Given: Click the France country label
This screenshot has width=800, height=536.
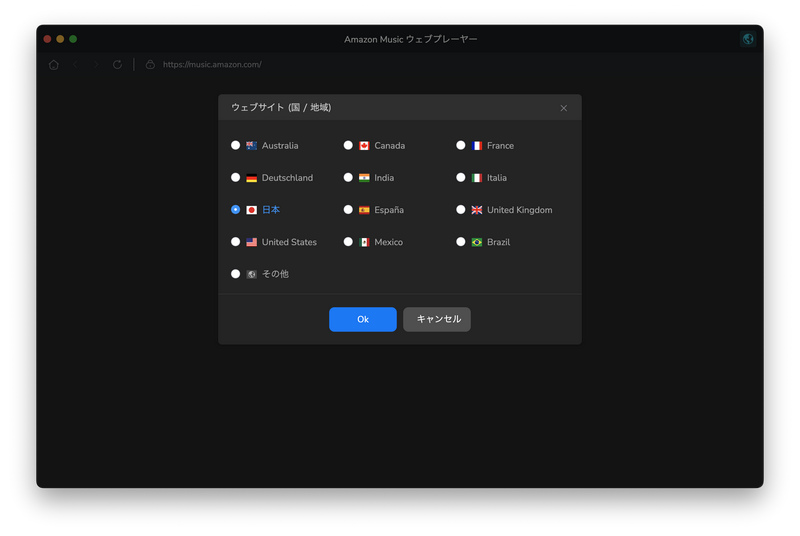Looking at the screenshot, I should point(501,146).
